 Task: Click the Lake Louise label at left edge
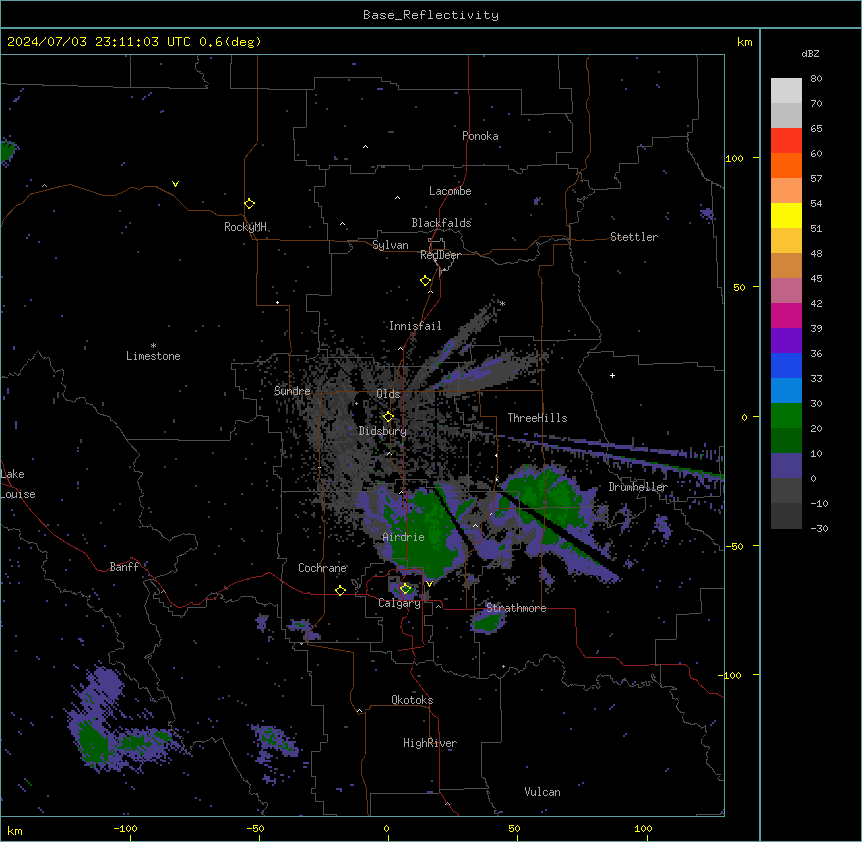pos(17,484)
